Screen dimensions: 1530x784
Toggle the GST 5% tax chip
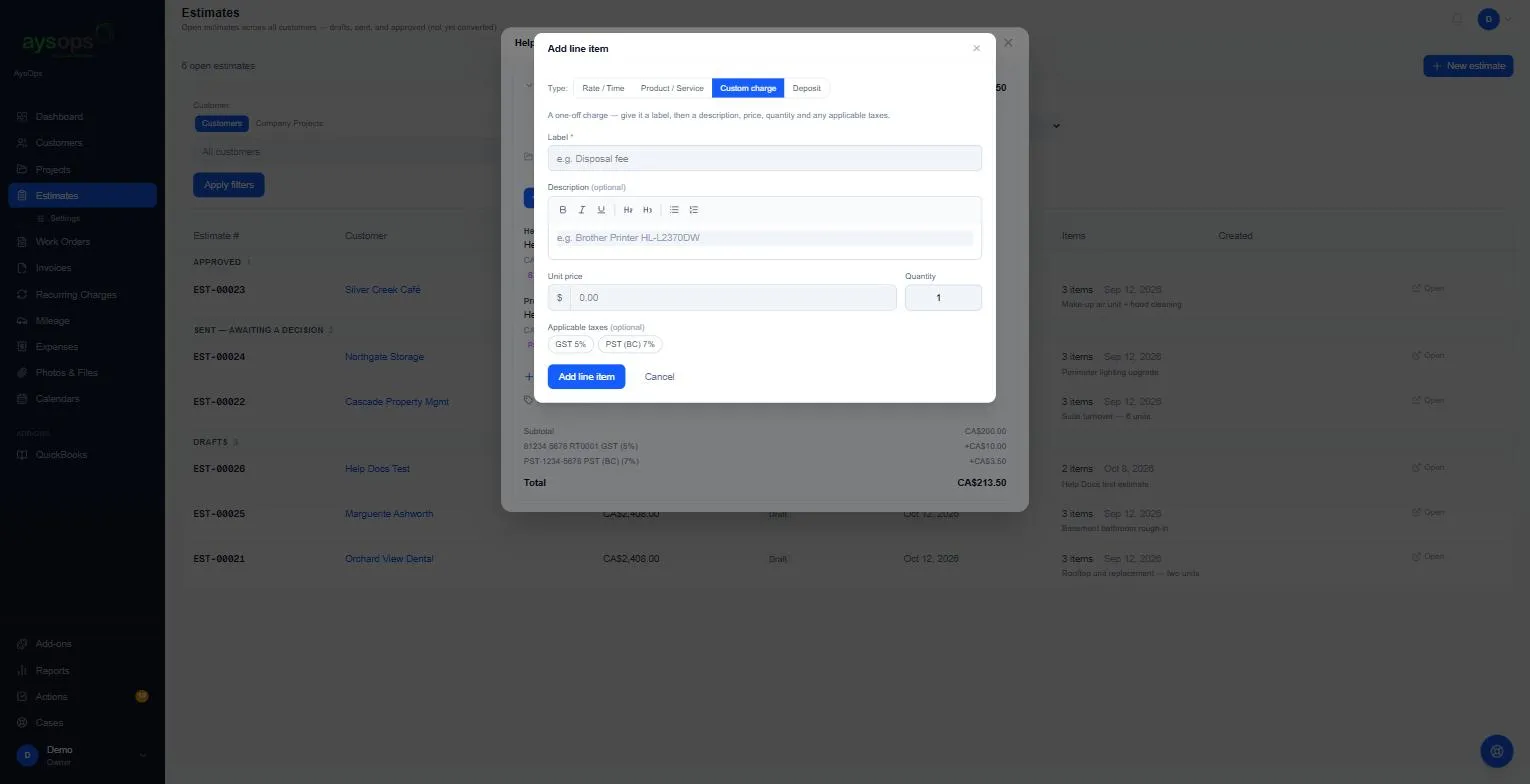(571, 344)
